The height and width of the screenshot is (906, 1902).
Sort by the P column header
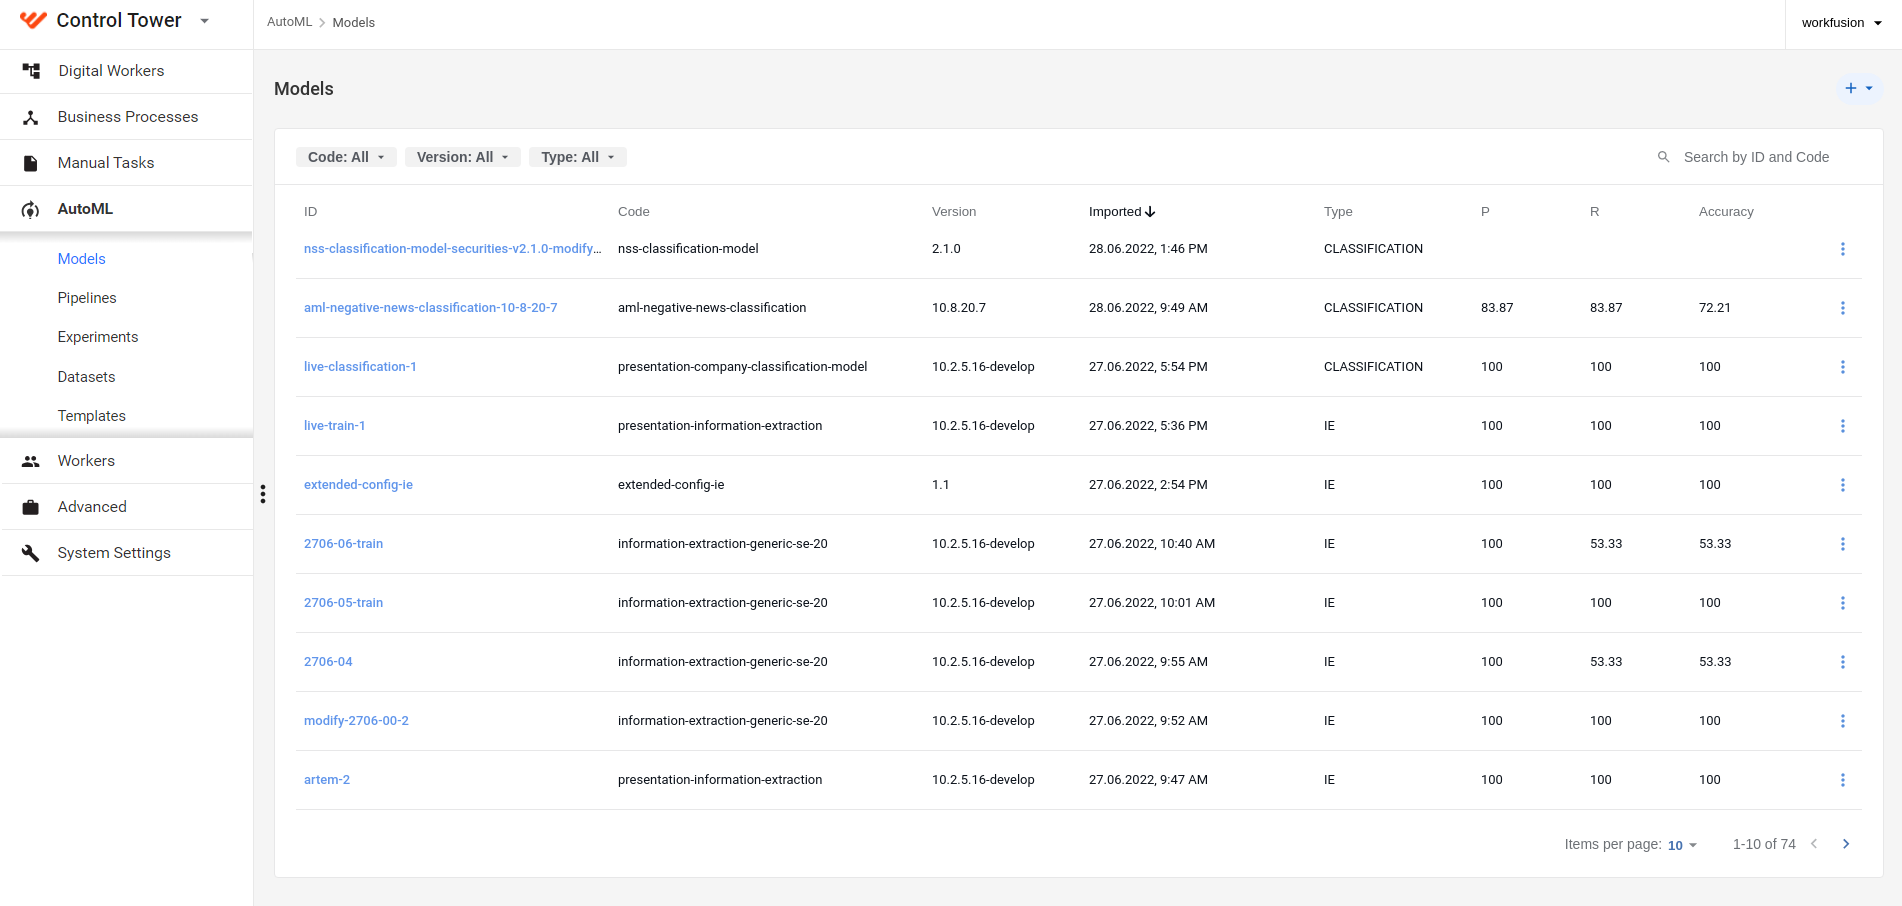1485,212
